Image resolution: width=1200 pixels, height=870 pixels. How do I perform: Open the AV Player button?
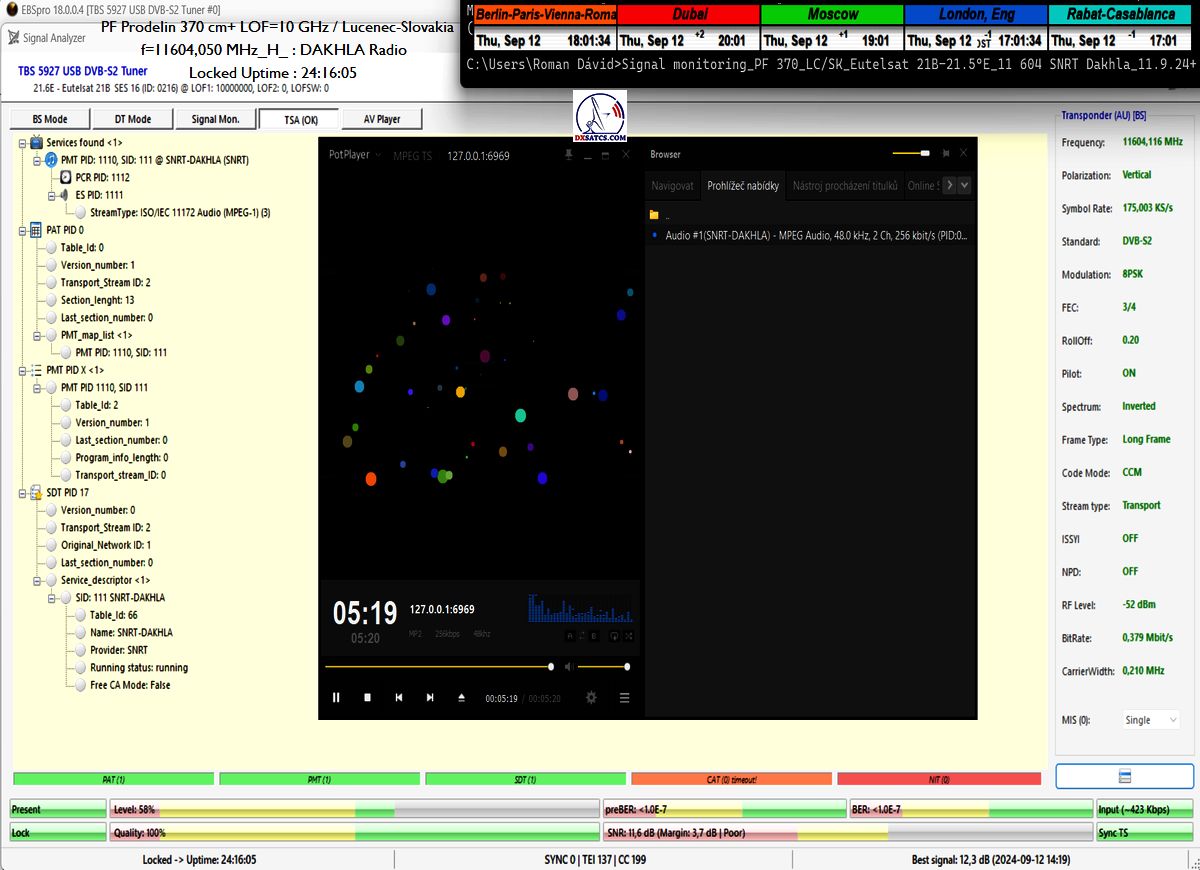[381, 119]
